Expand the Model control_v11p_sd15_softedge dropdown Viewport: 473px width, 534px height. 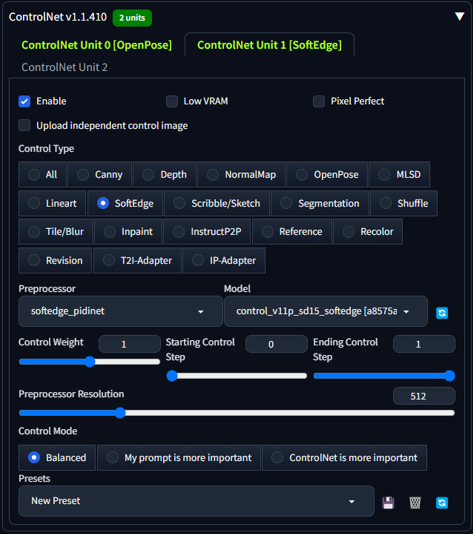[326, 311]
